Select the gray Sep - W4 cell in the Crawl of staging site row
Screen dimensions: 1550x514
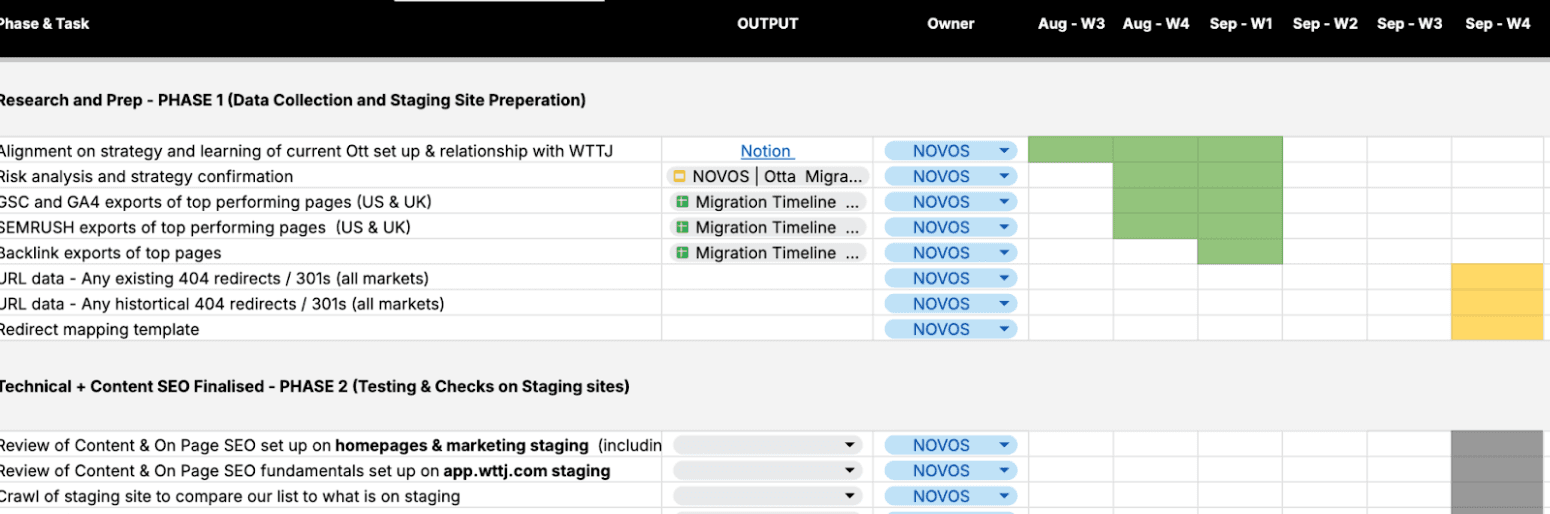1497,496
